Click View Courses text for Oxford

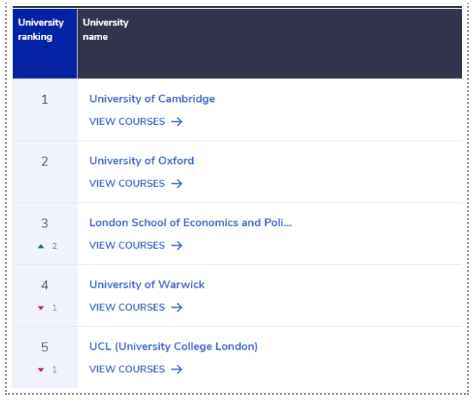coord(127,184)
